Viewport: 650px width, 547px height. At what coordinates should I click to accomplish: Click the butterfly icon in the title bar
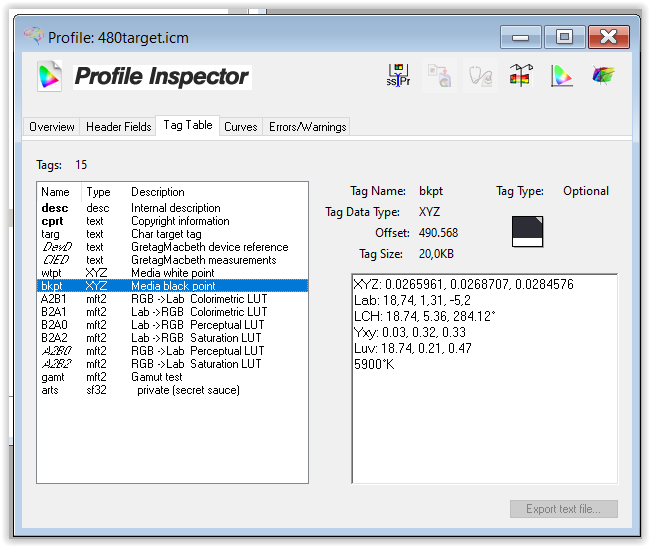coord(34,37)
